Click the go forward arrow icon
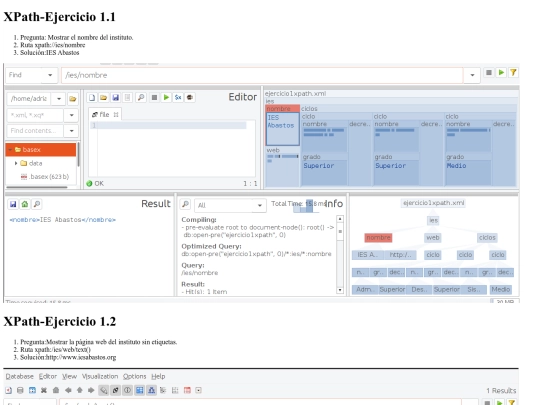The width and height of the screenshot is (540, 405). (x=91, y=390)
